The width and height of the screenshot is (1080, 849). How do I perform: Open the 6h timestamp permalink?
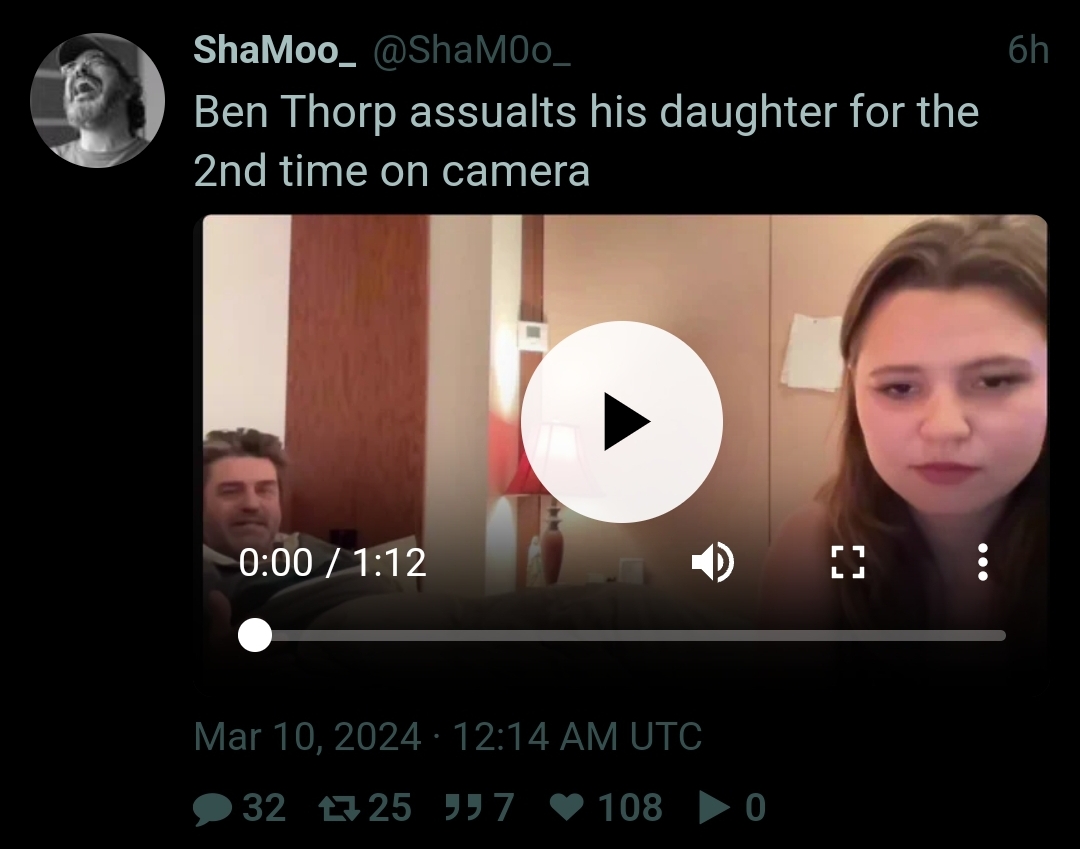1028,50
